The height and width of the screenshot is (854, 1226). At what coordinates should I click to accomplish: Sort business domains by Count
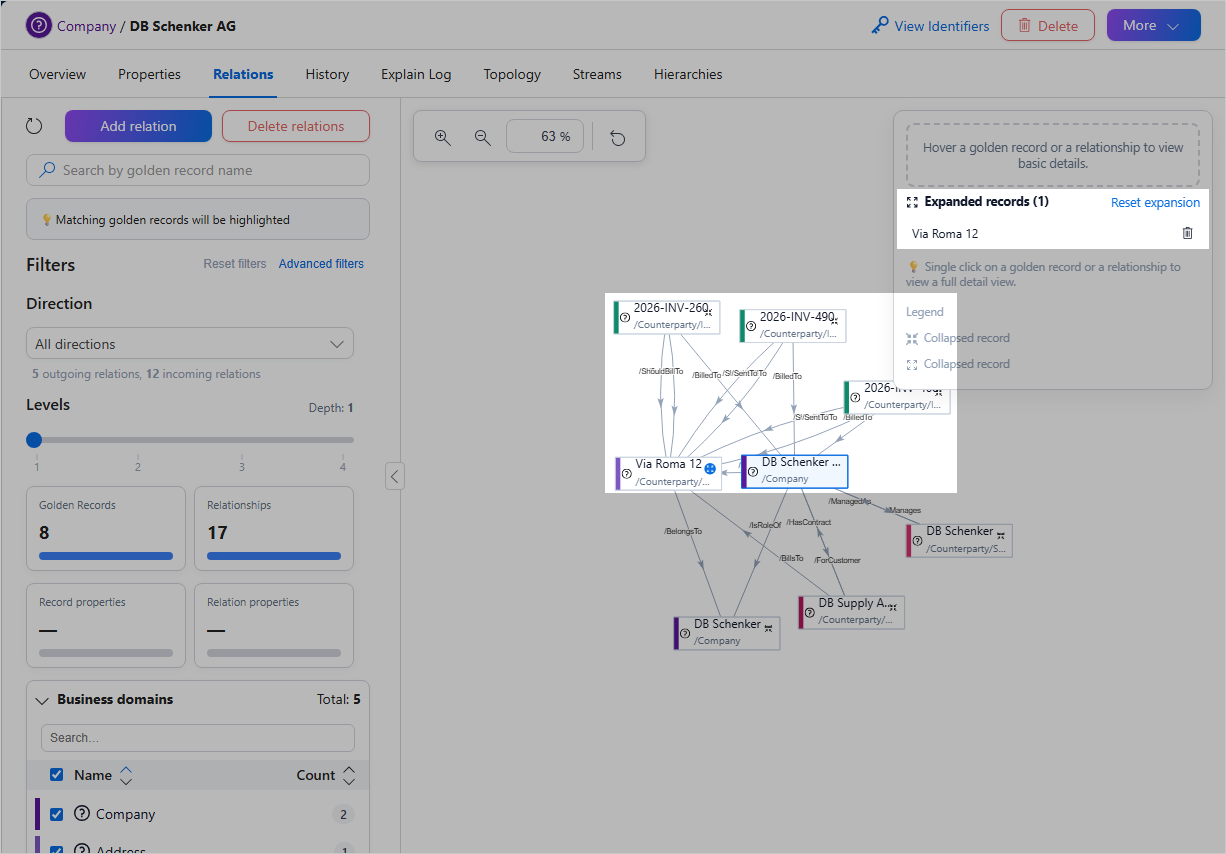click(349, 775)
